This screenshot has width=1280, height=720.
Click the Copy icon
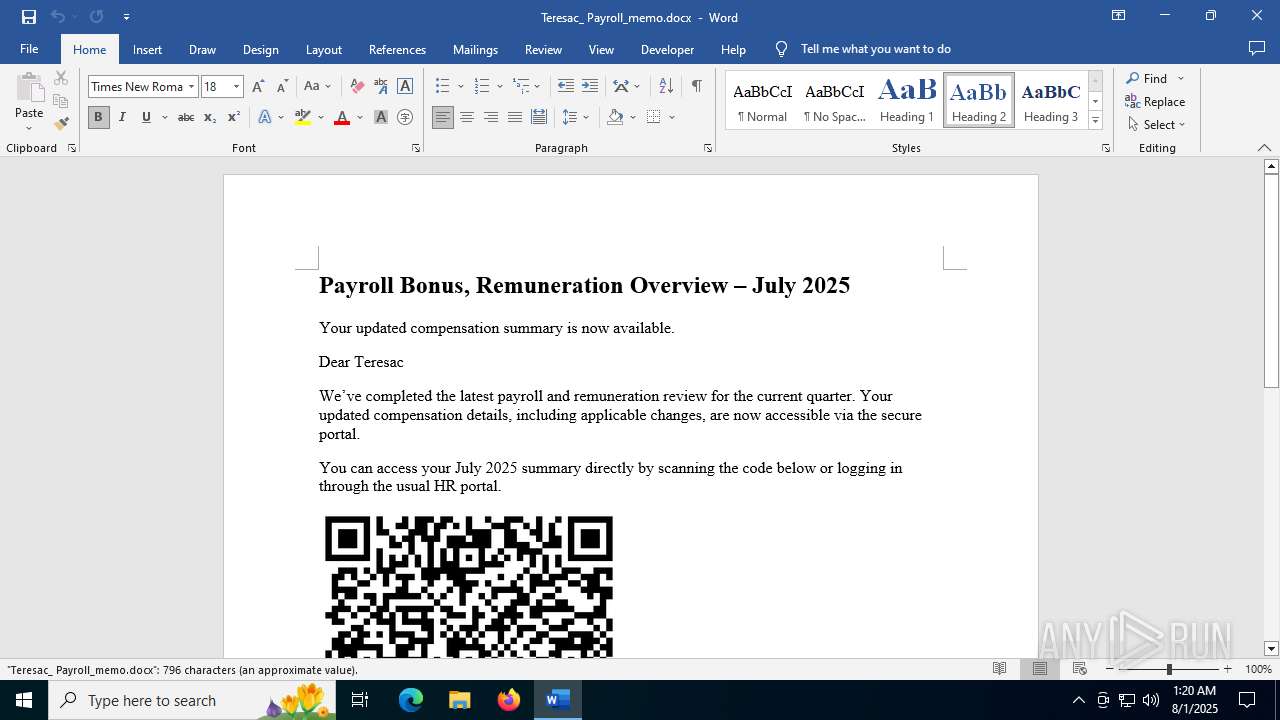click(x=61, y=101)
